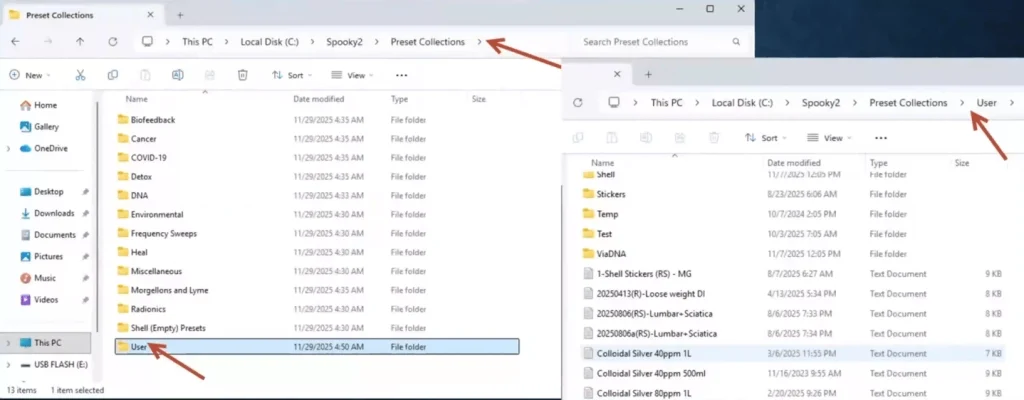
Task: Click the Delete trash icon in left toolbar
Action: [x=242, y=75]
